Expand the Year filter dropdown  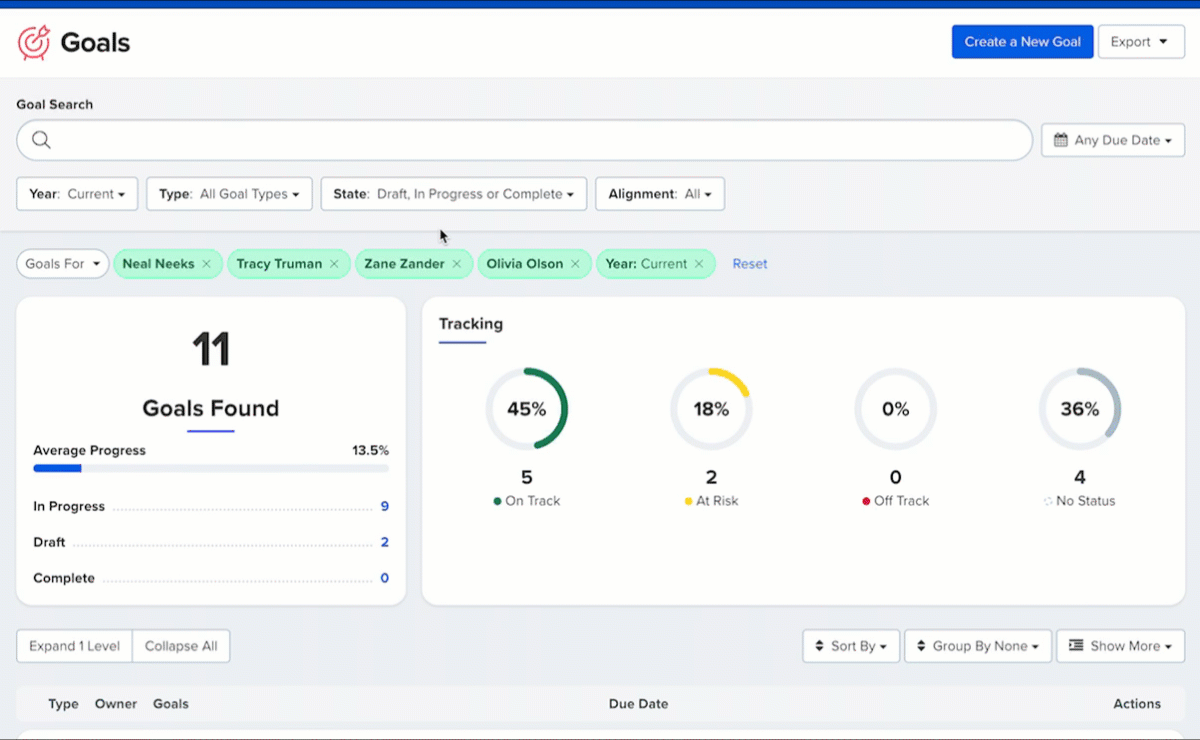click(x=76, y=194)
